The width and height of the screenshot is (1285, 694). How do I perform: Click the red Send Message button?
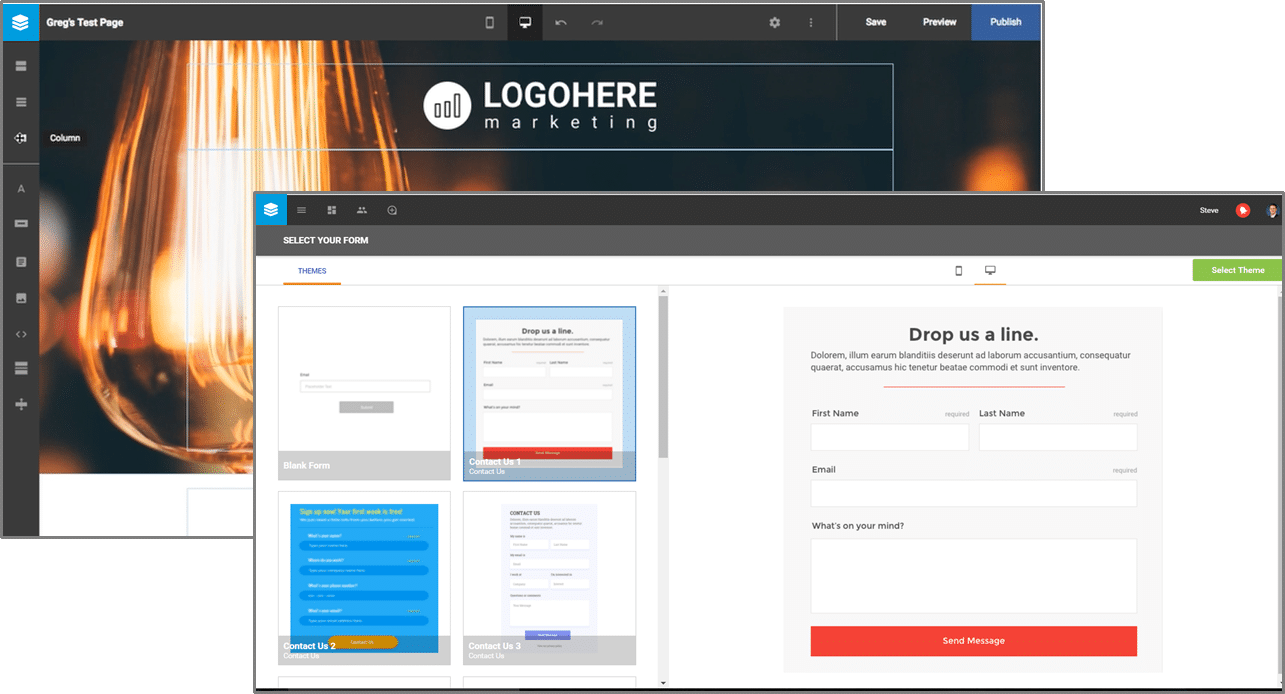pos(974,641)
